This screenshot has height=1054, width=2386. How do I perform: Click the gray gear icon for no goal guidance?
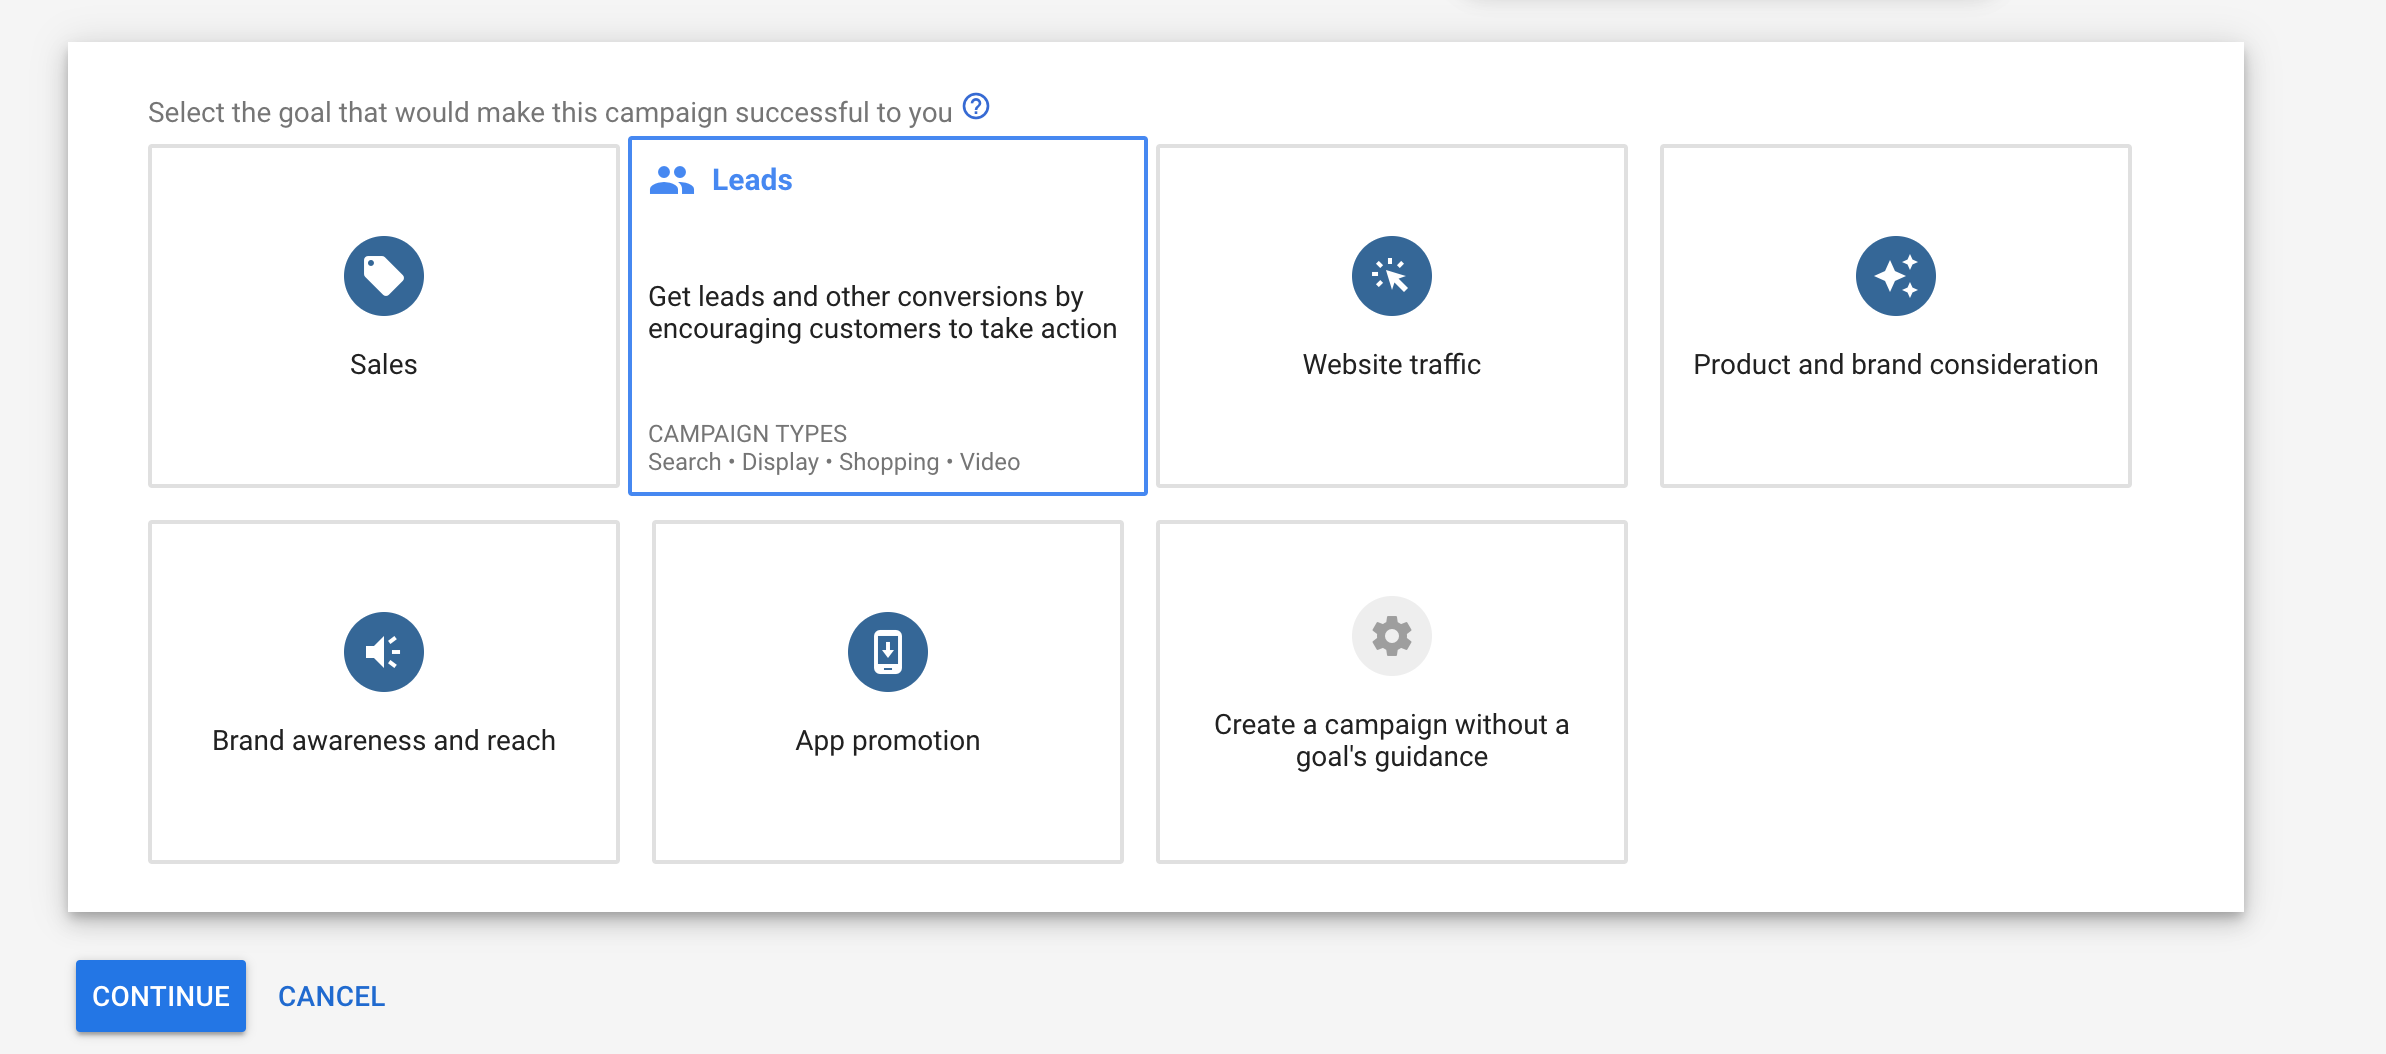[x=1392, y=636]
